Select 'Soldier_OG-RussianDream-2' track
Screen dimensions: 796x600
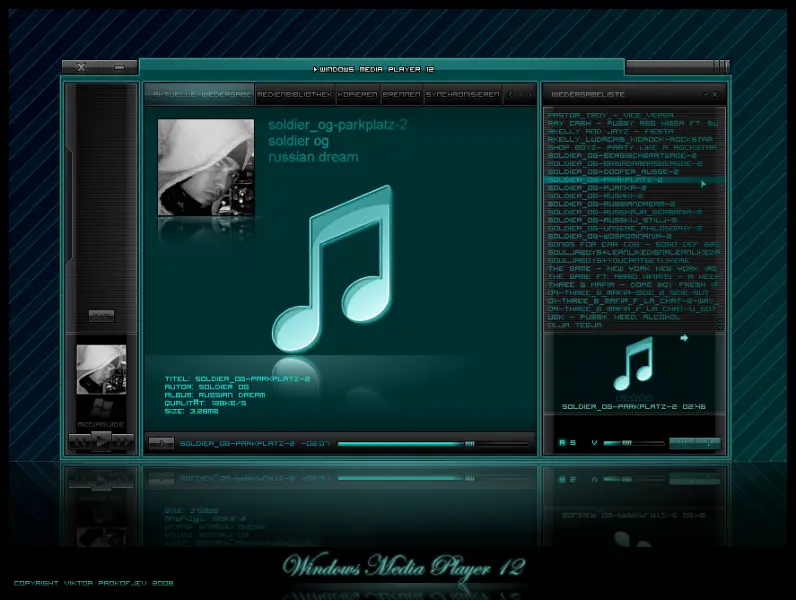point(611,204)
